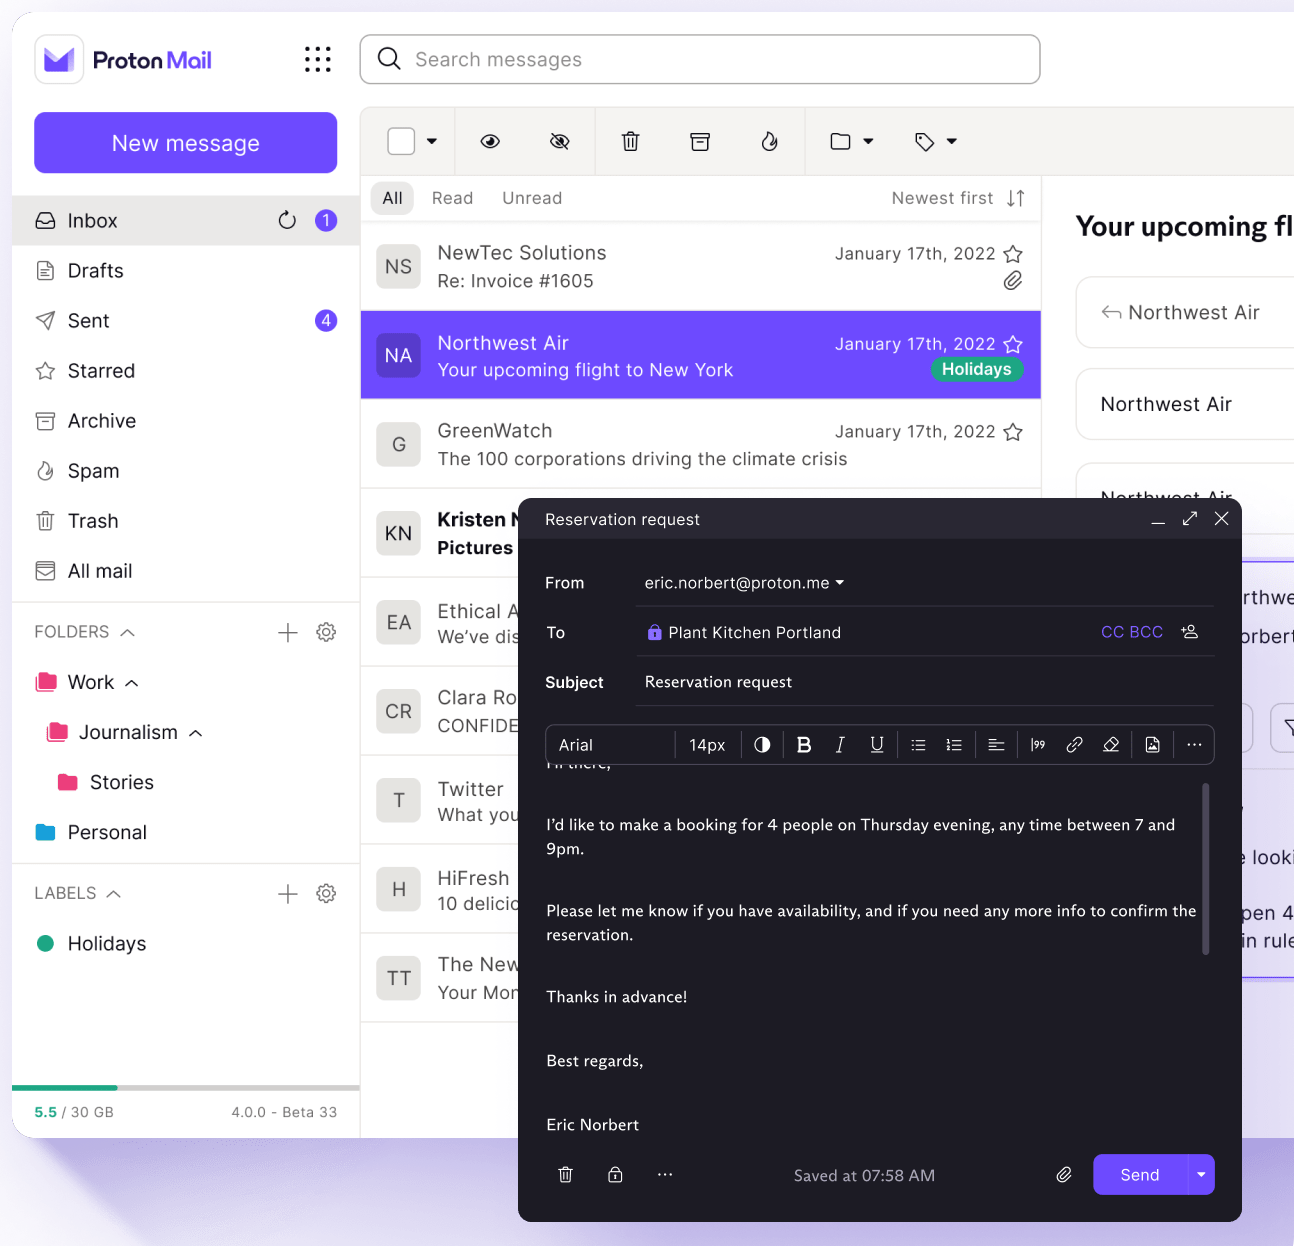Viewport: 1294px width, 1246px height.
Task: Click the New message button
Action: pyautogui.click(x=185, y=143)
